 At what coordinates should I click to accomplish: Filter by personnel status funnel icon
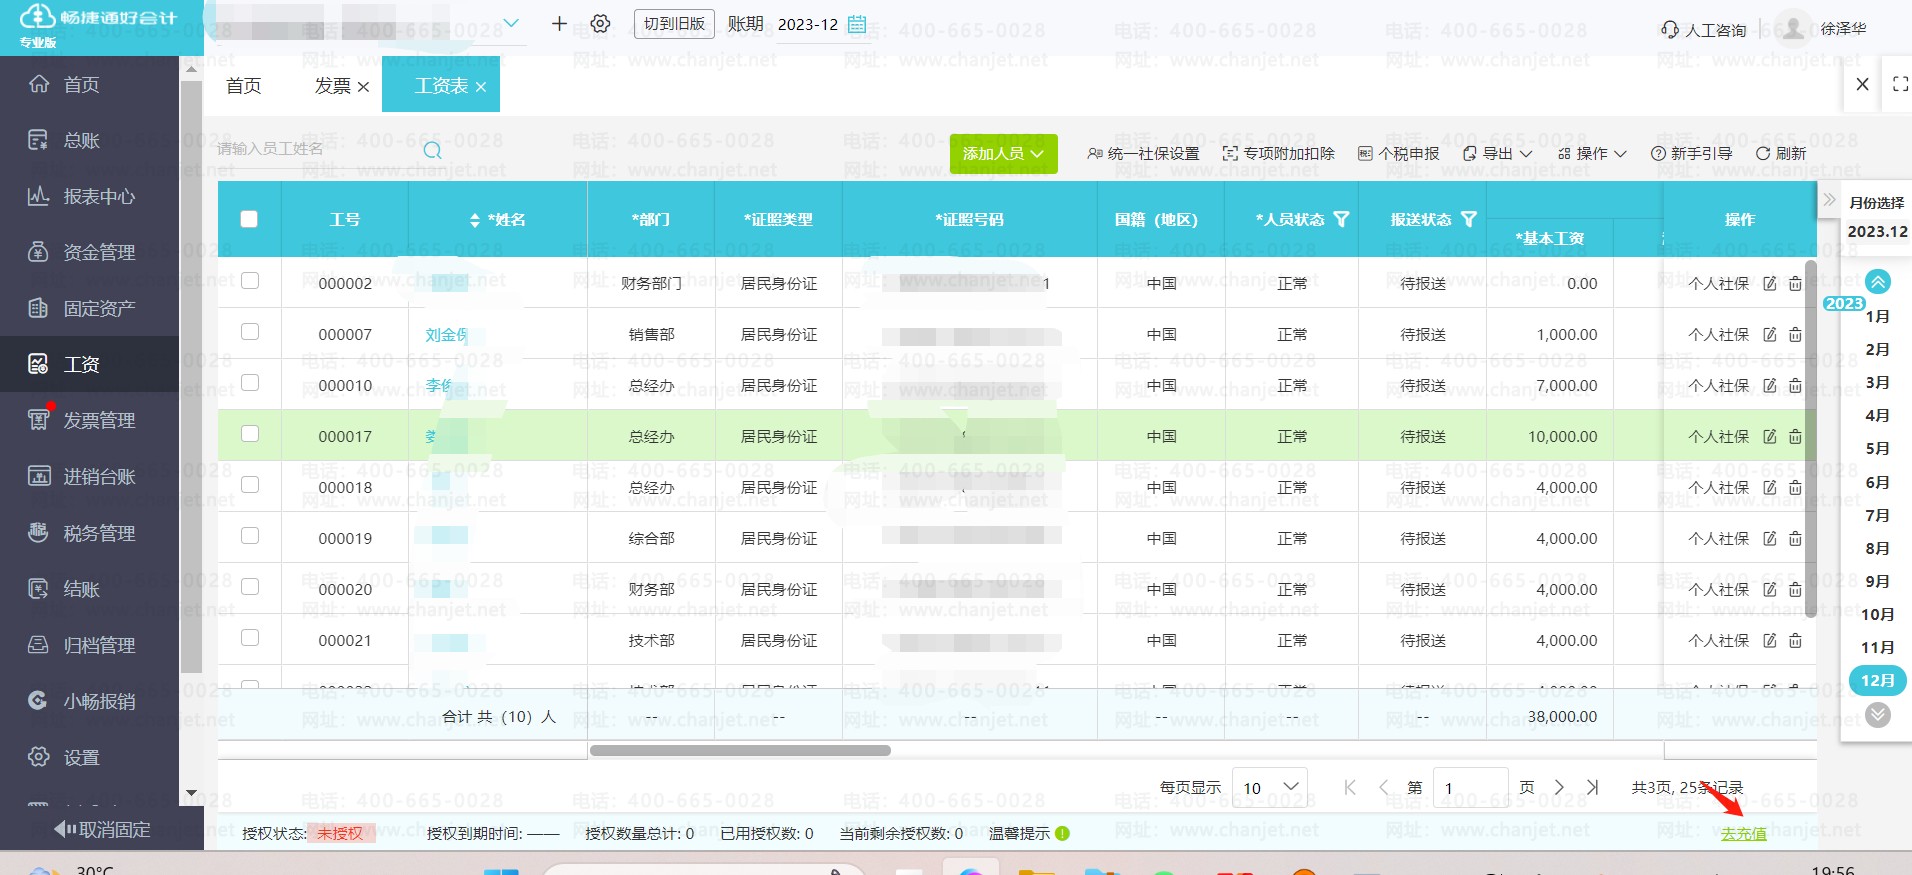[1342, 219]
